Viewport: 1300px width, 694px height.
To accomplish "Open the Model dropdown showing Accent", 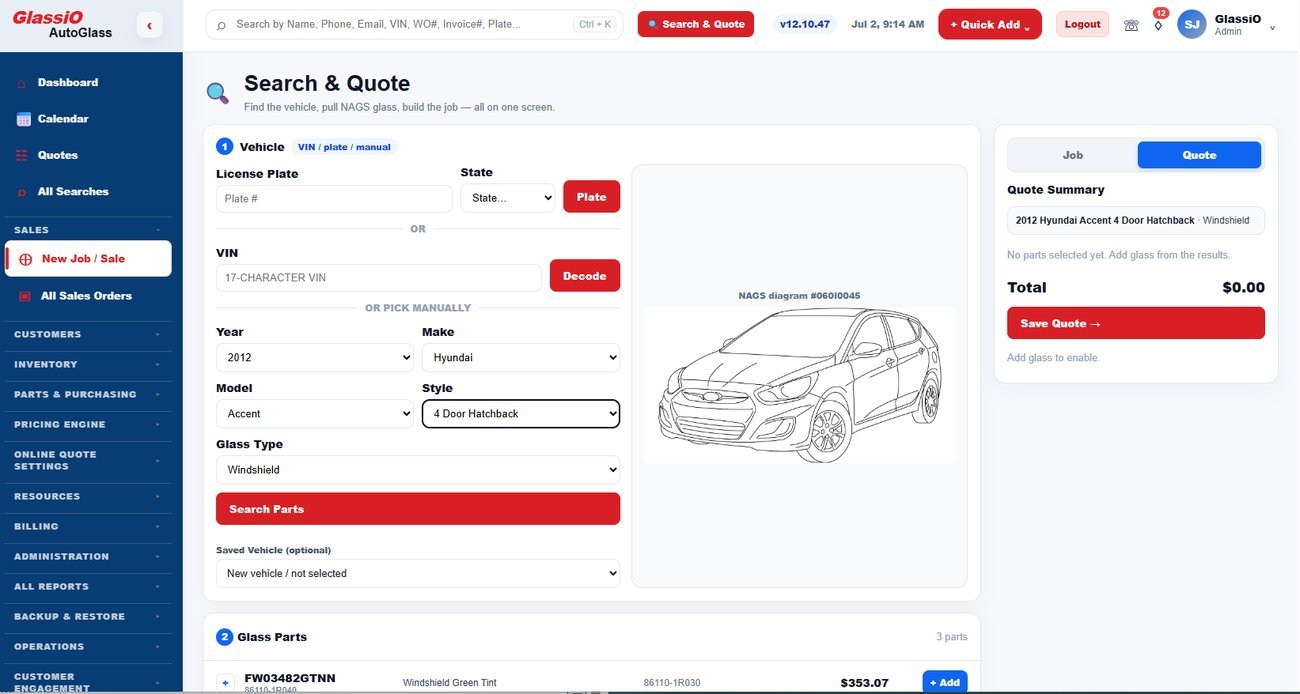I will pos(315,414).
